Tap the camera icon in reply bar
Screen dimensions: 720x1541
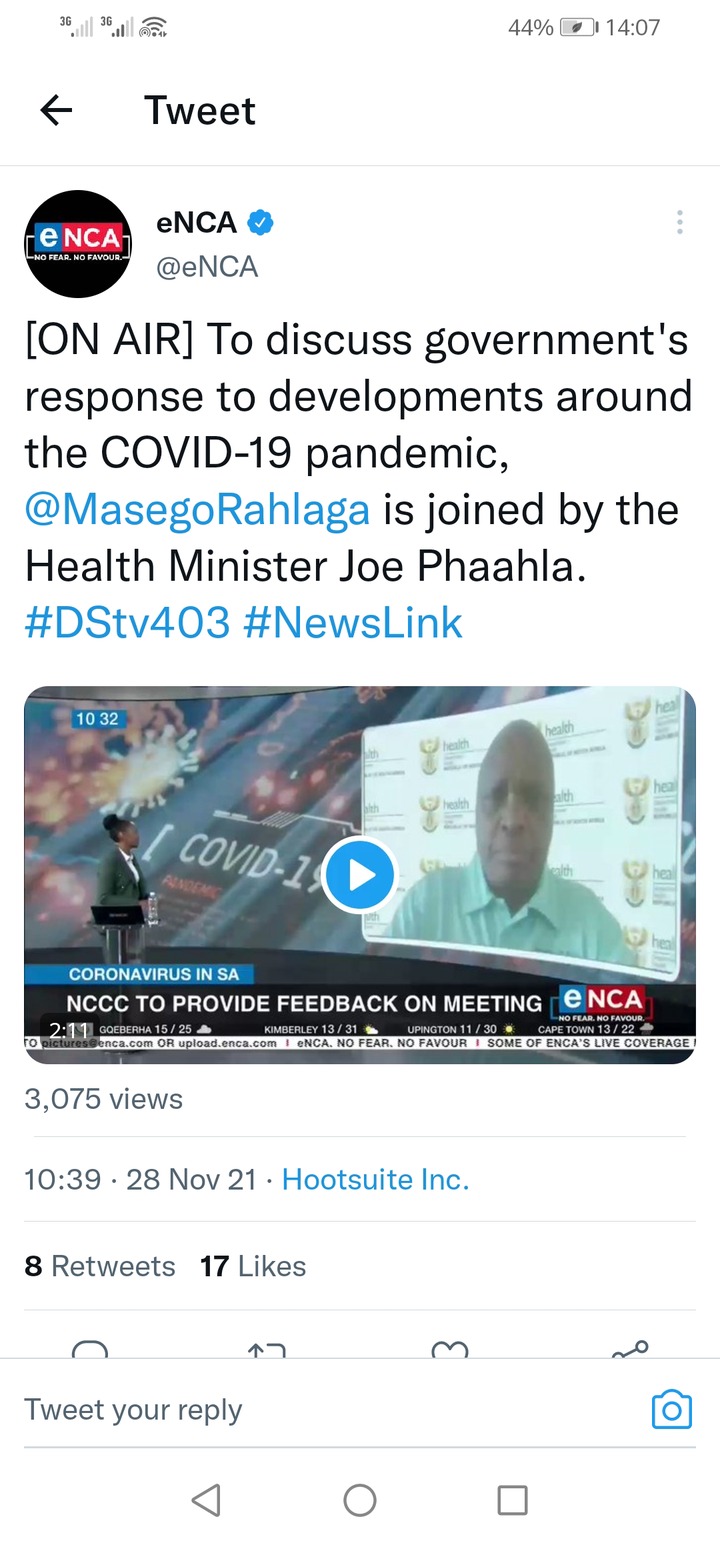click(671, 1409)
